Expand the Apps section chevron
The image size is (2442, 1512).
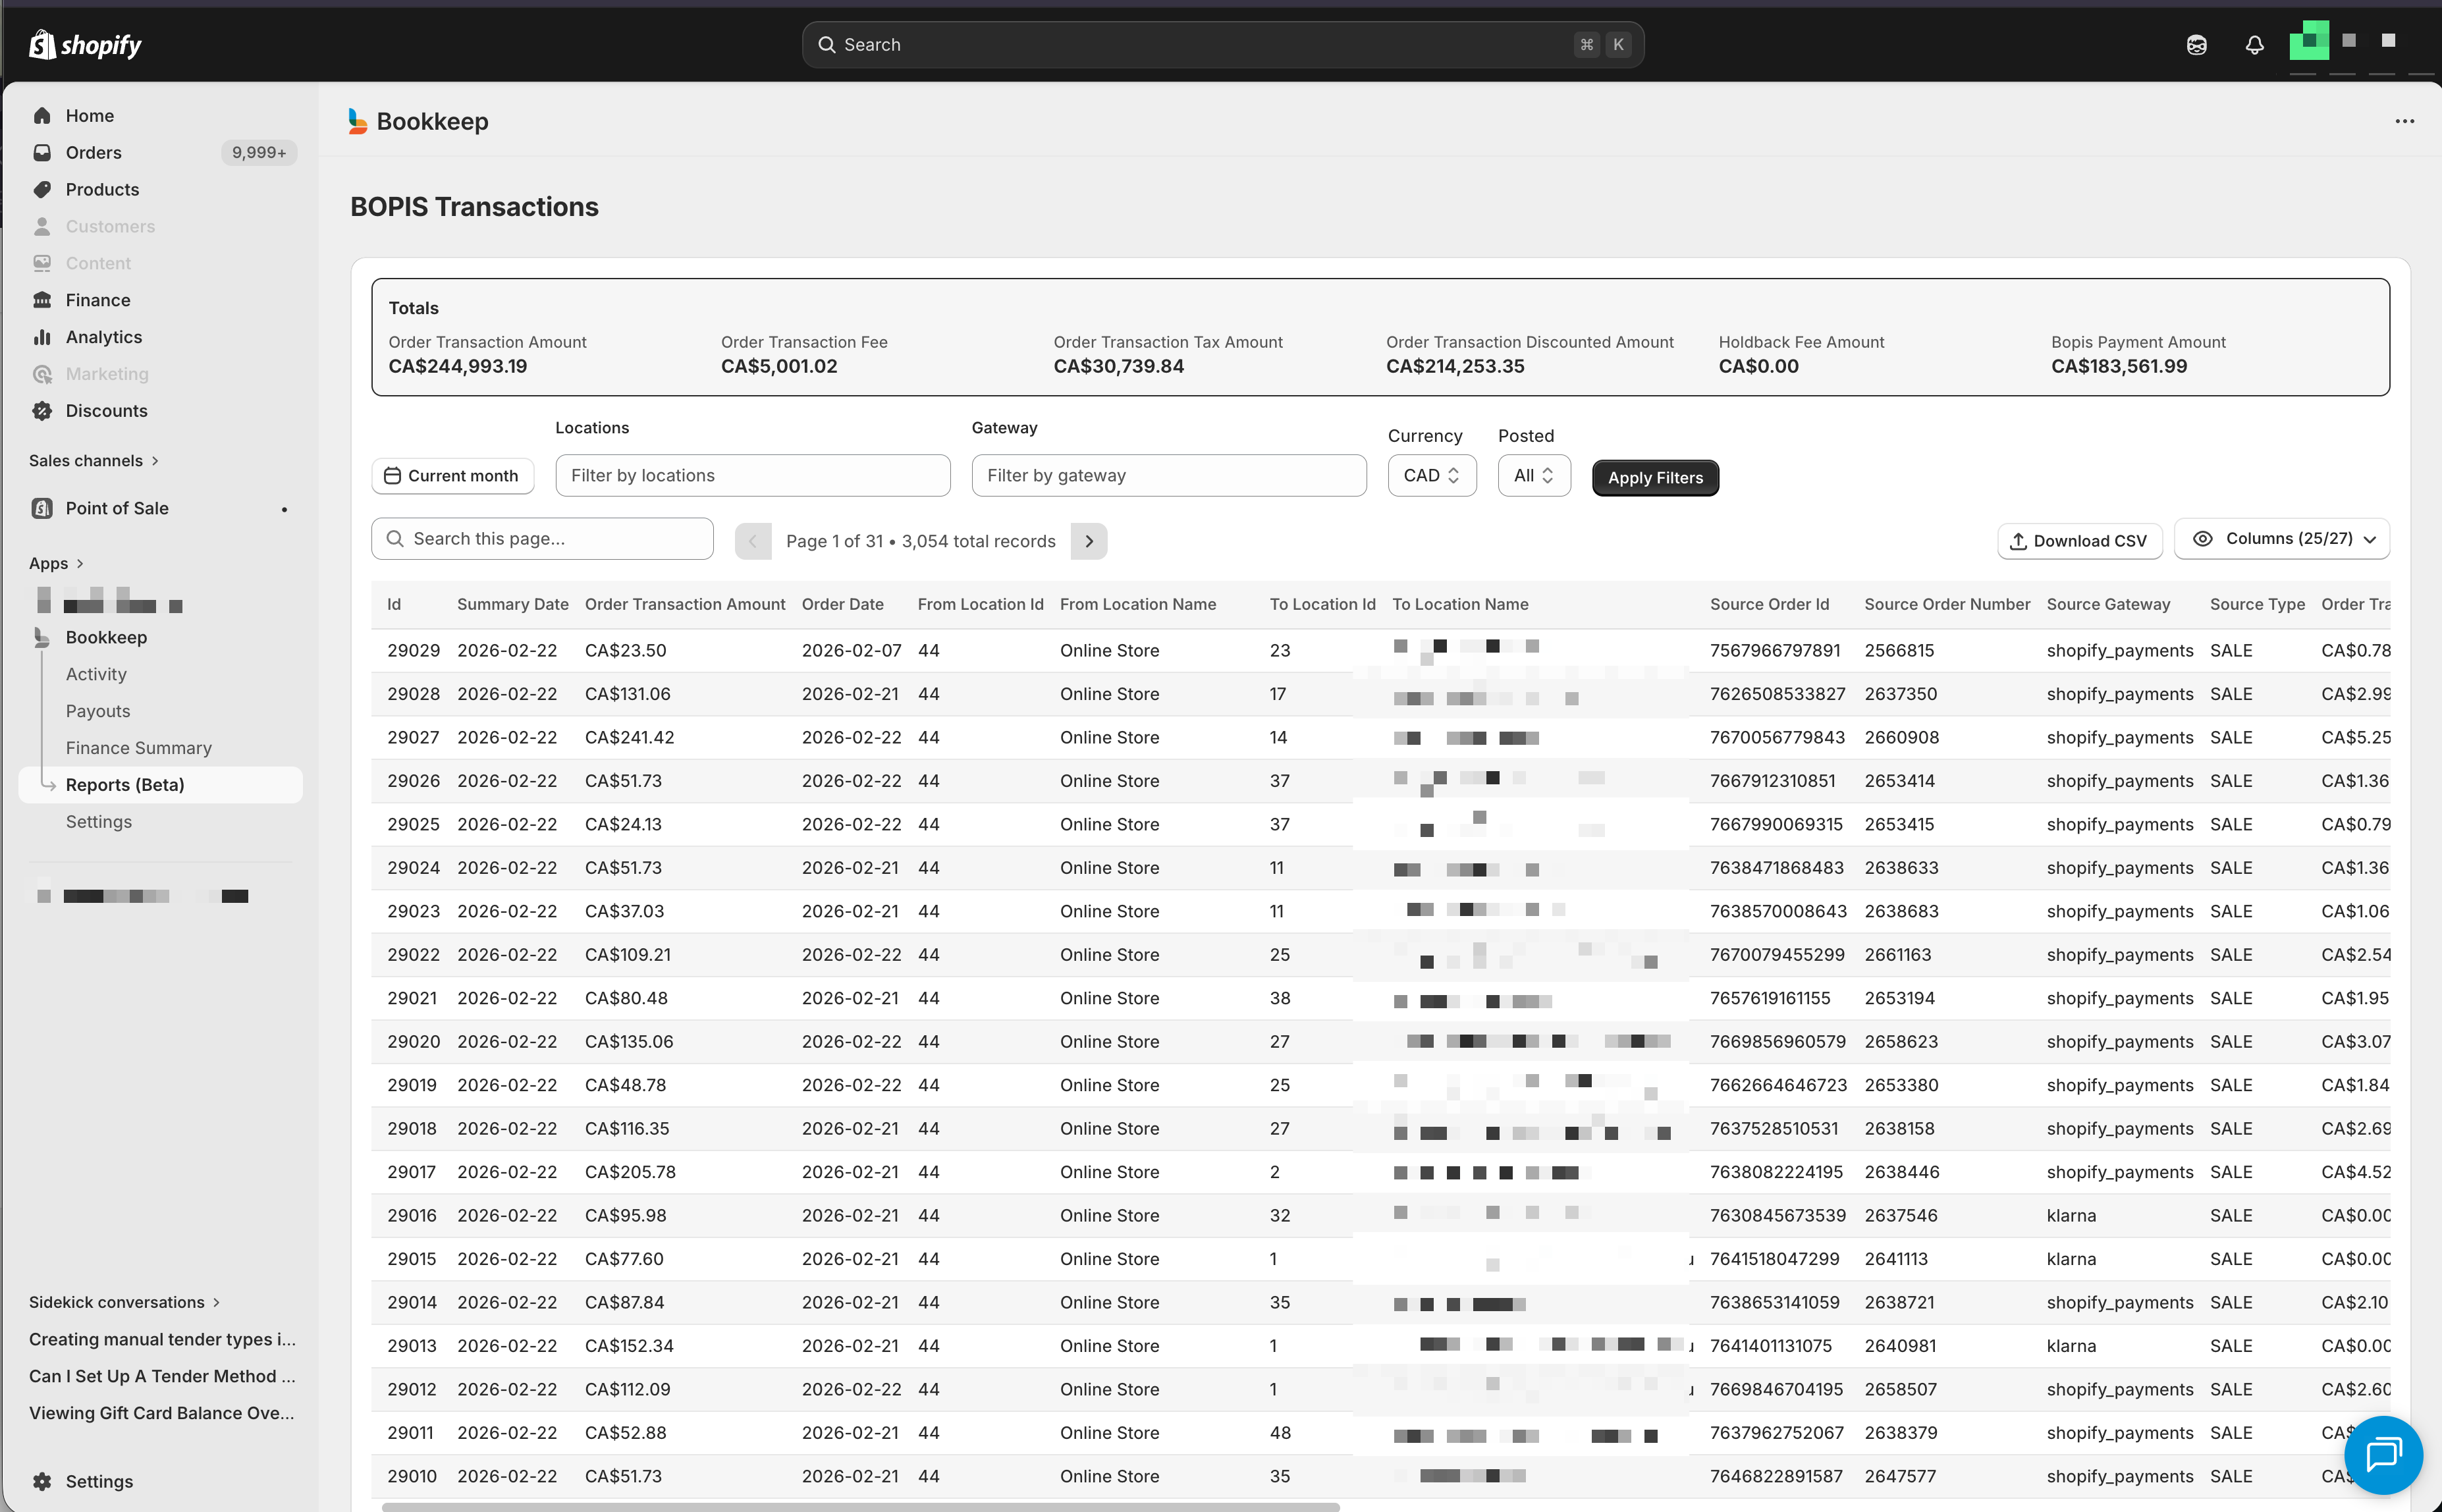click(80, 563)
